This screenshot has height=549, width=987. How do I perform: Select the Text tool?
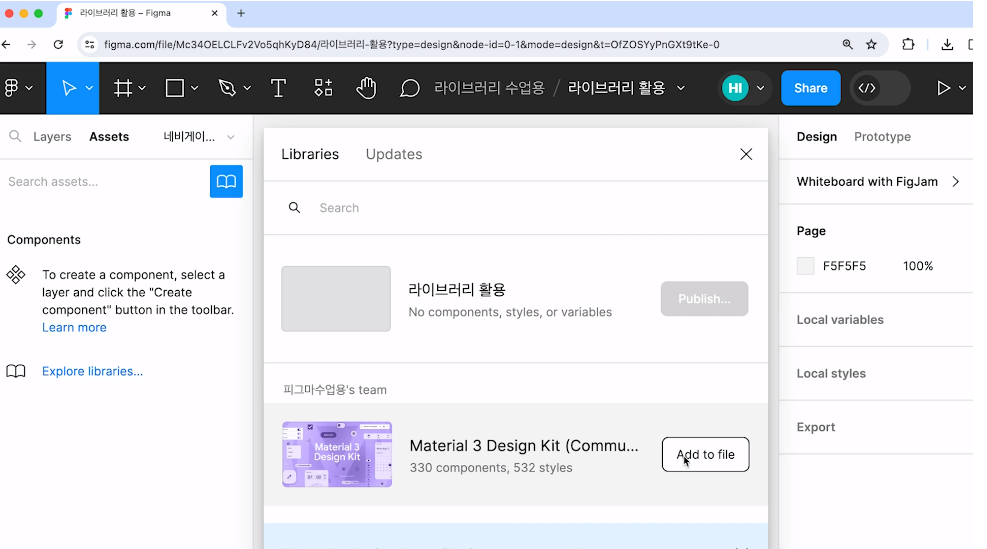point(278,88)
